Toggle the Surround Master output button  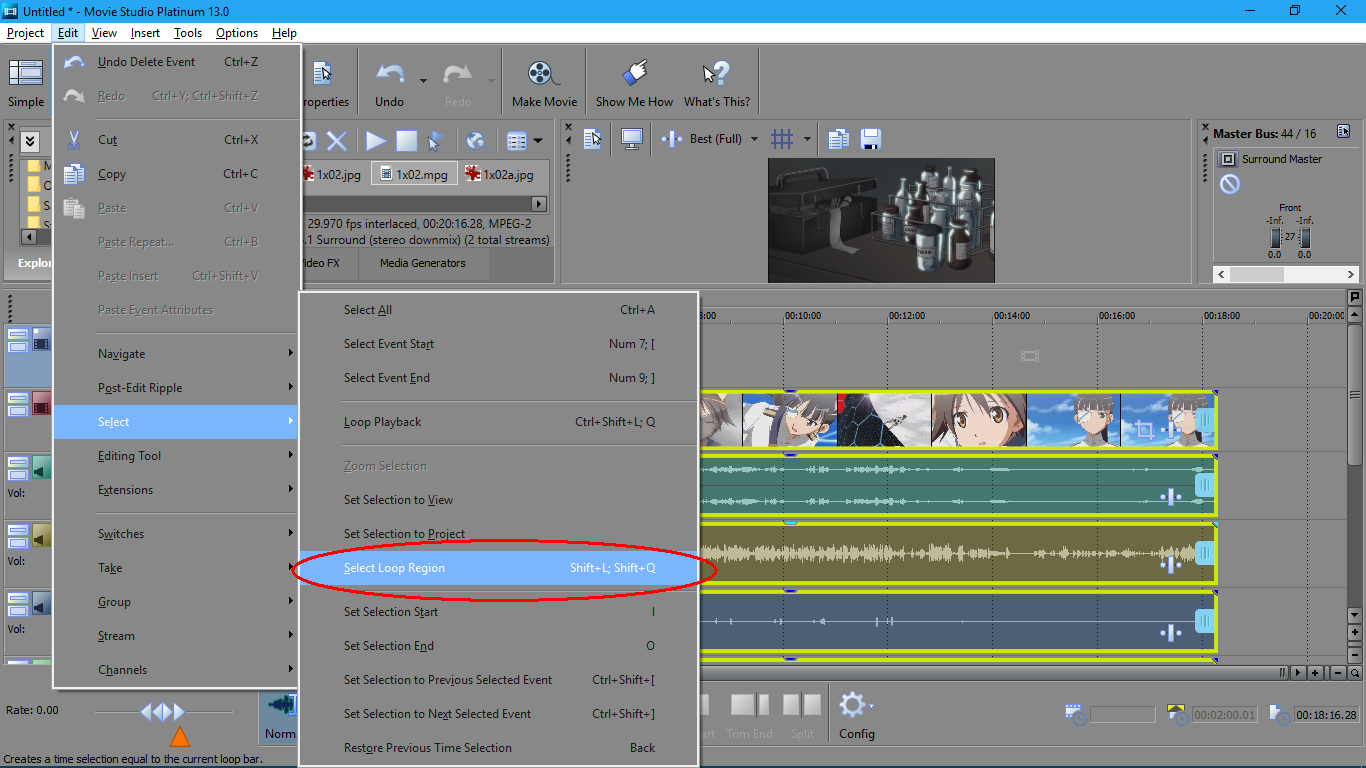(1227, 159)
